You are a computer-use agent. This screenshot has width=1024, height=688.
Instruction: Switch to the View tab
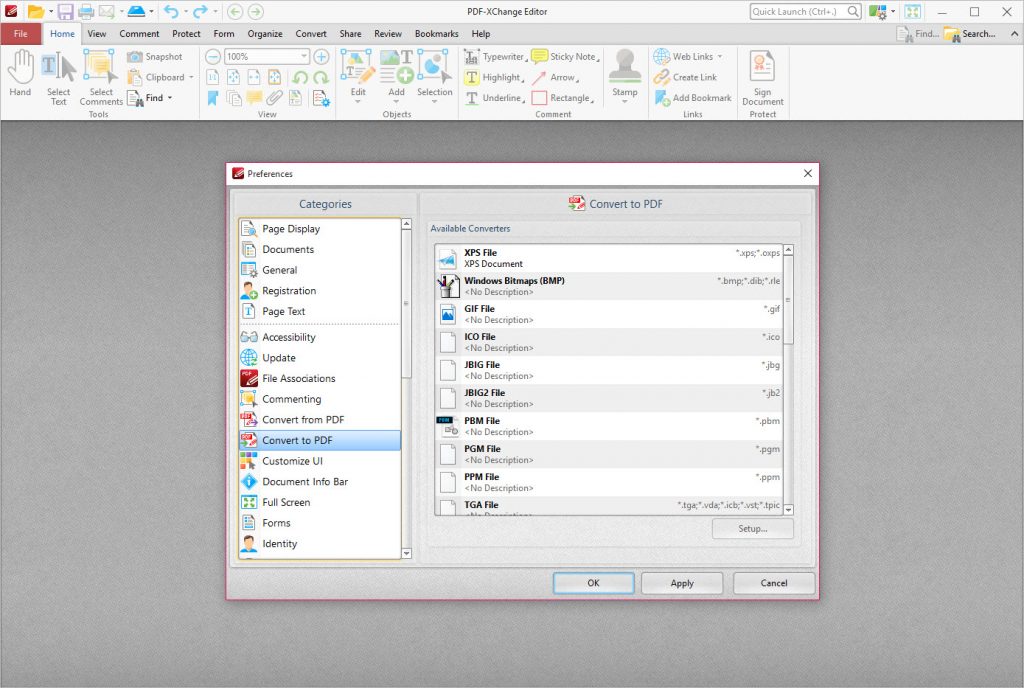[x=97, y=34]
